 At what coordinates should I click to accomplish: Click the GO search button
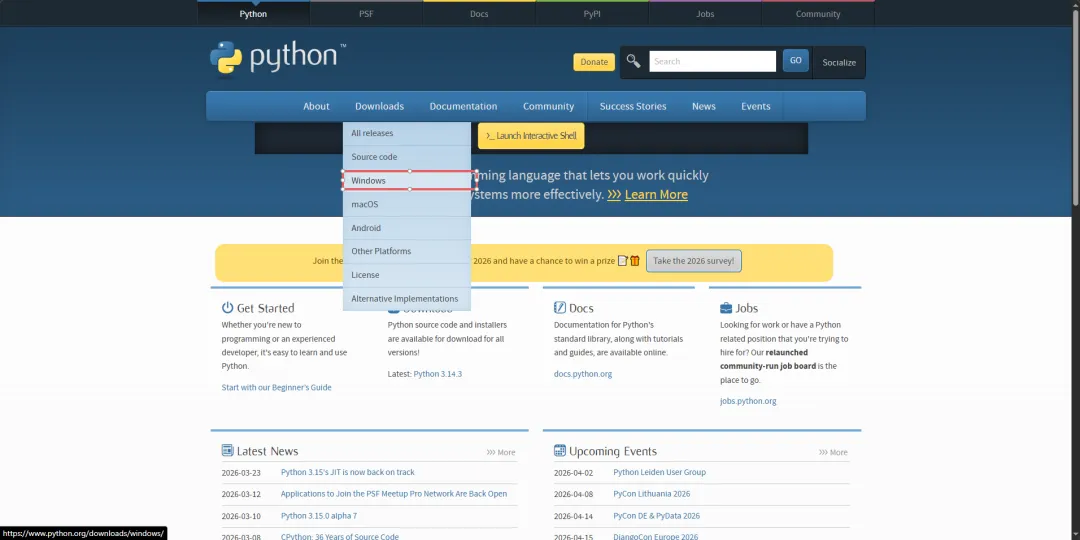[796, 61]
